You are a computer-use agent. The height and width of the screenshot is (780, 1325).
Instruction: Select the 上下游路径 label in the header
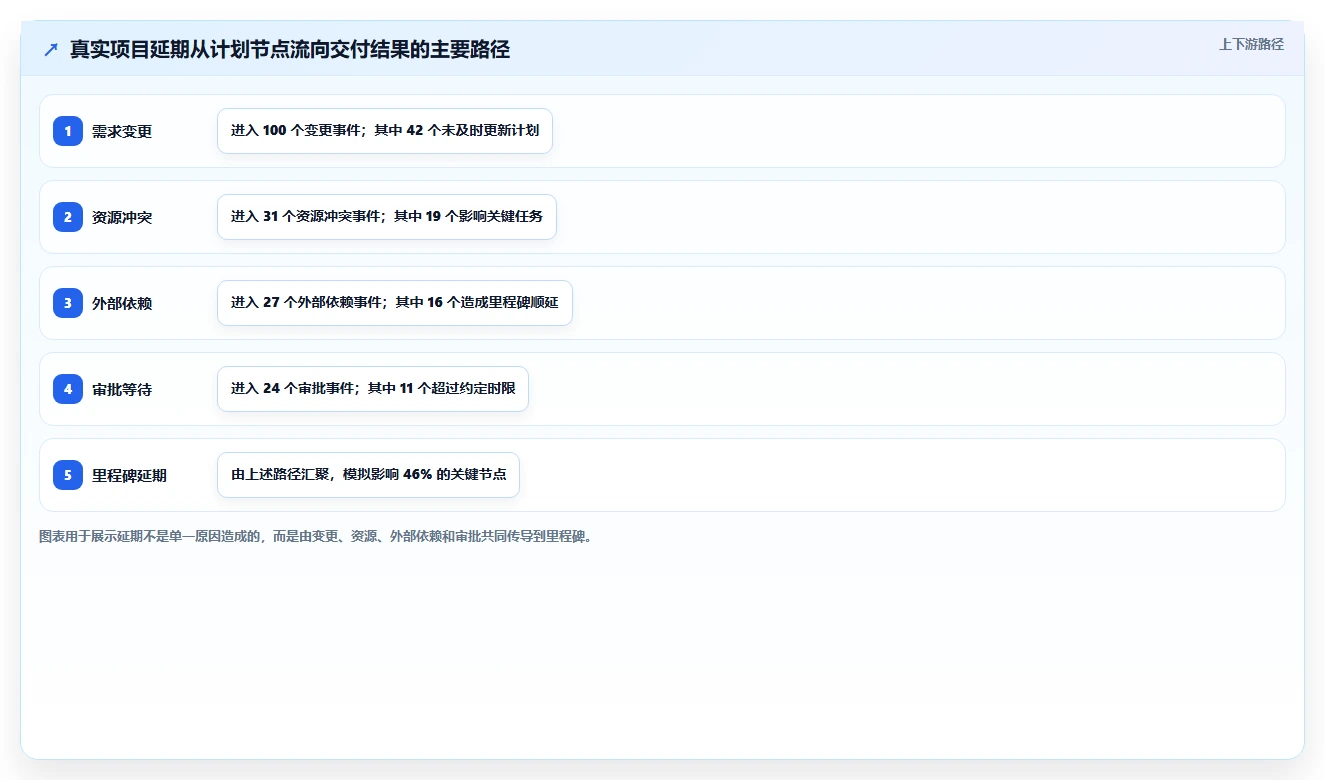(x=1251, y=44)
